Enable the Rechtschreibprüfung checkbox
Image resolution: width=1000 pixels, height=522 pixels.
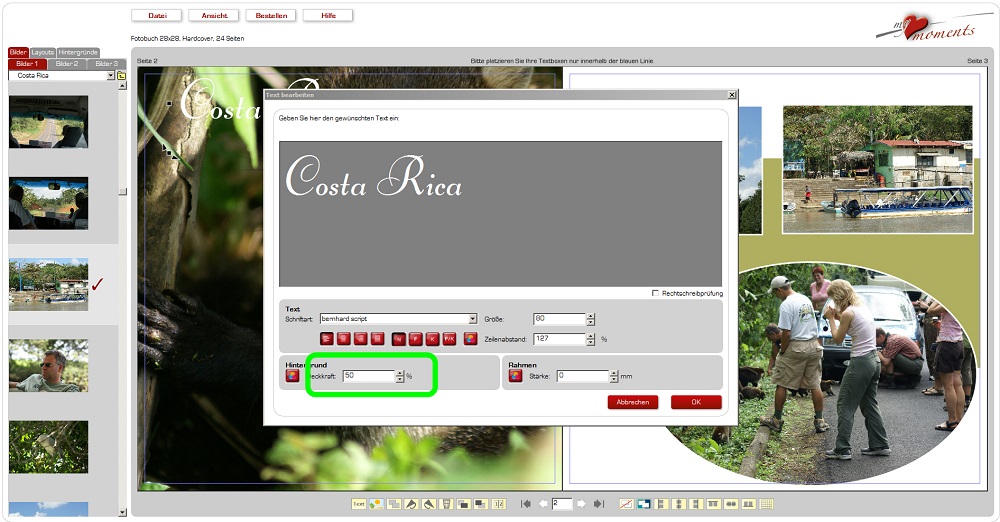click(655, 293)
